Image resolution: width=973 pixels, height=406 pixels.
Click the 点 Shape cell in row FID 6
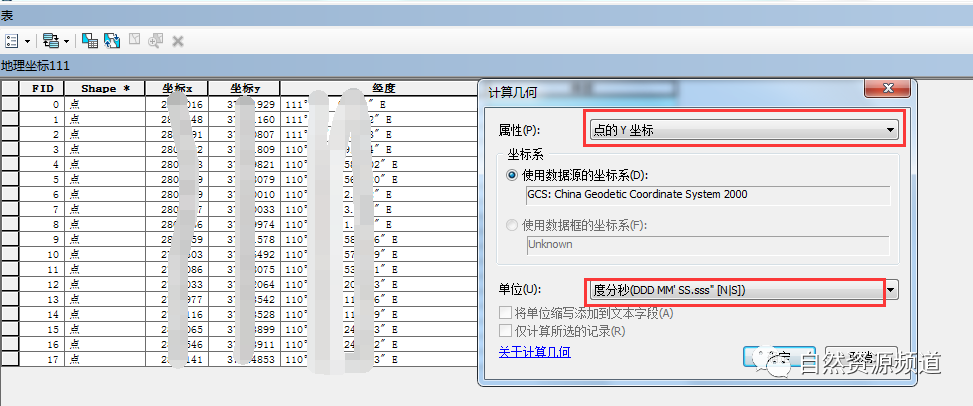coord(105,194)
